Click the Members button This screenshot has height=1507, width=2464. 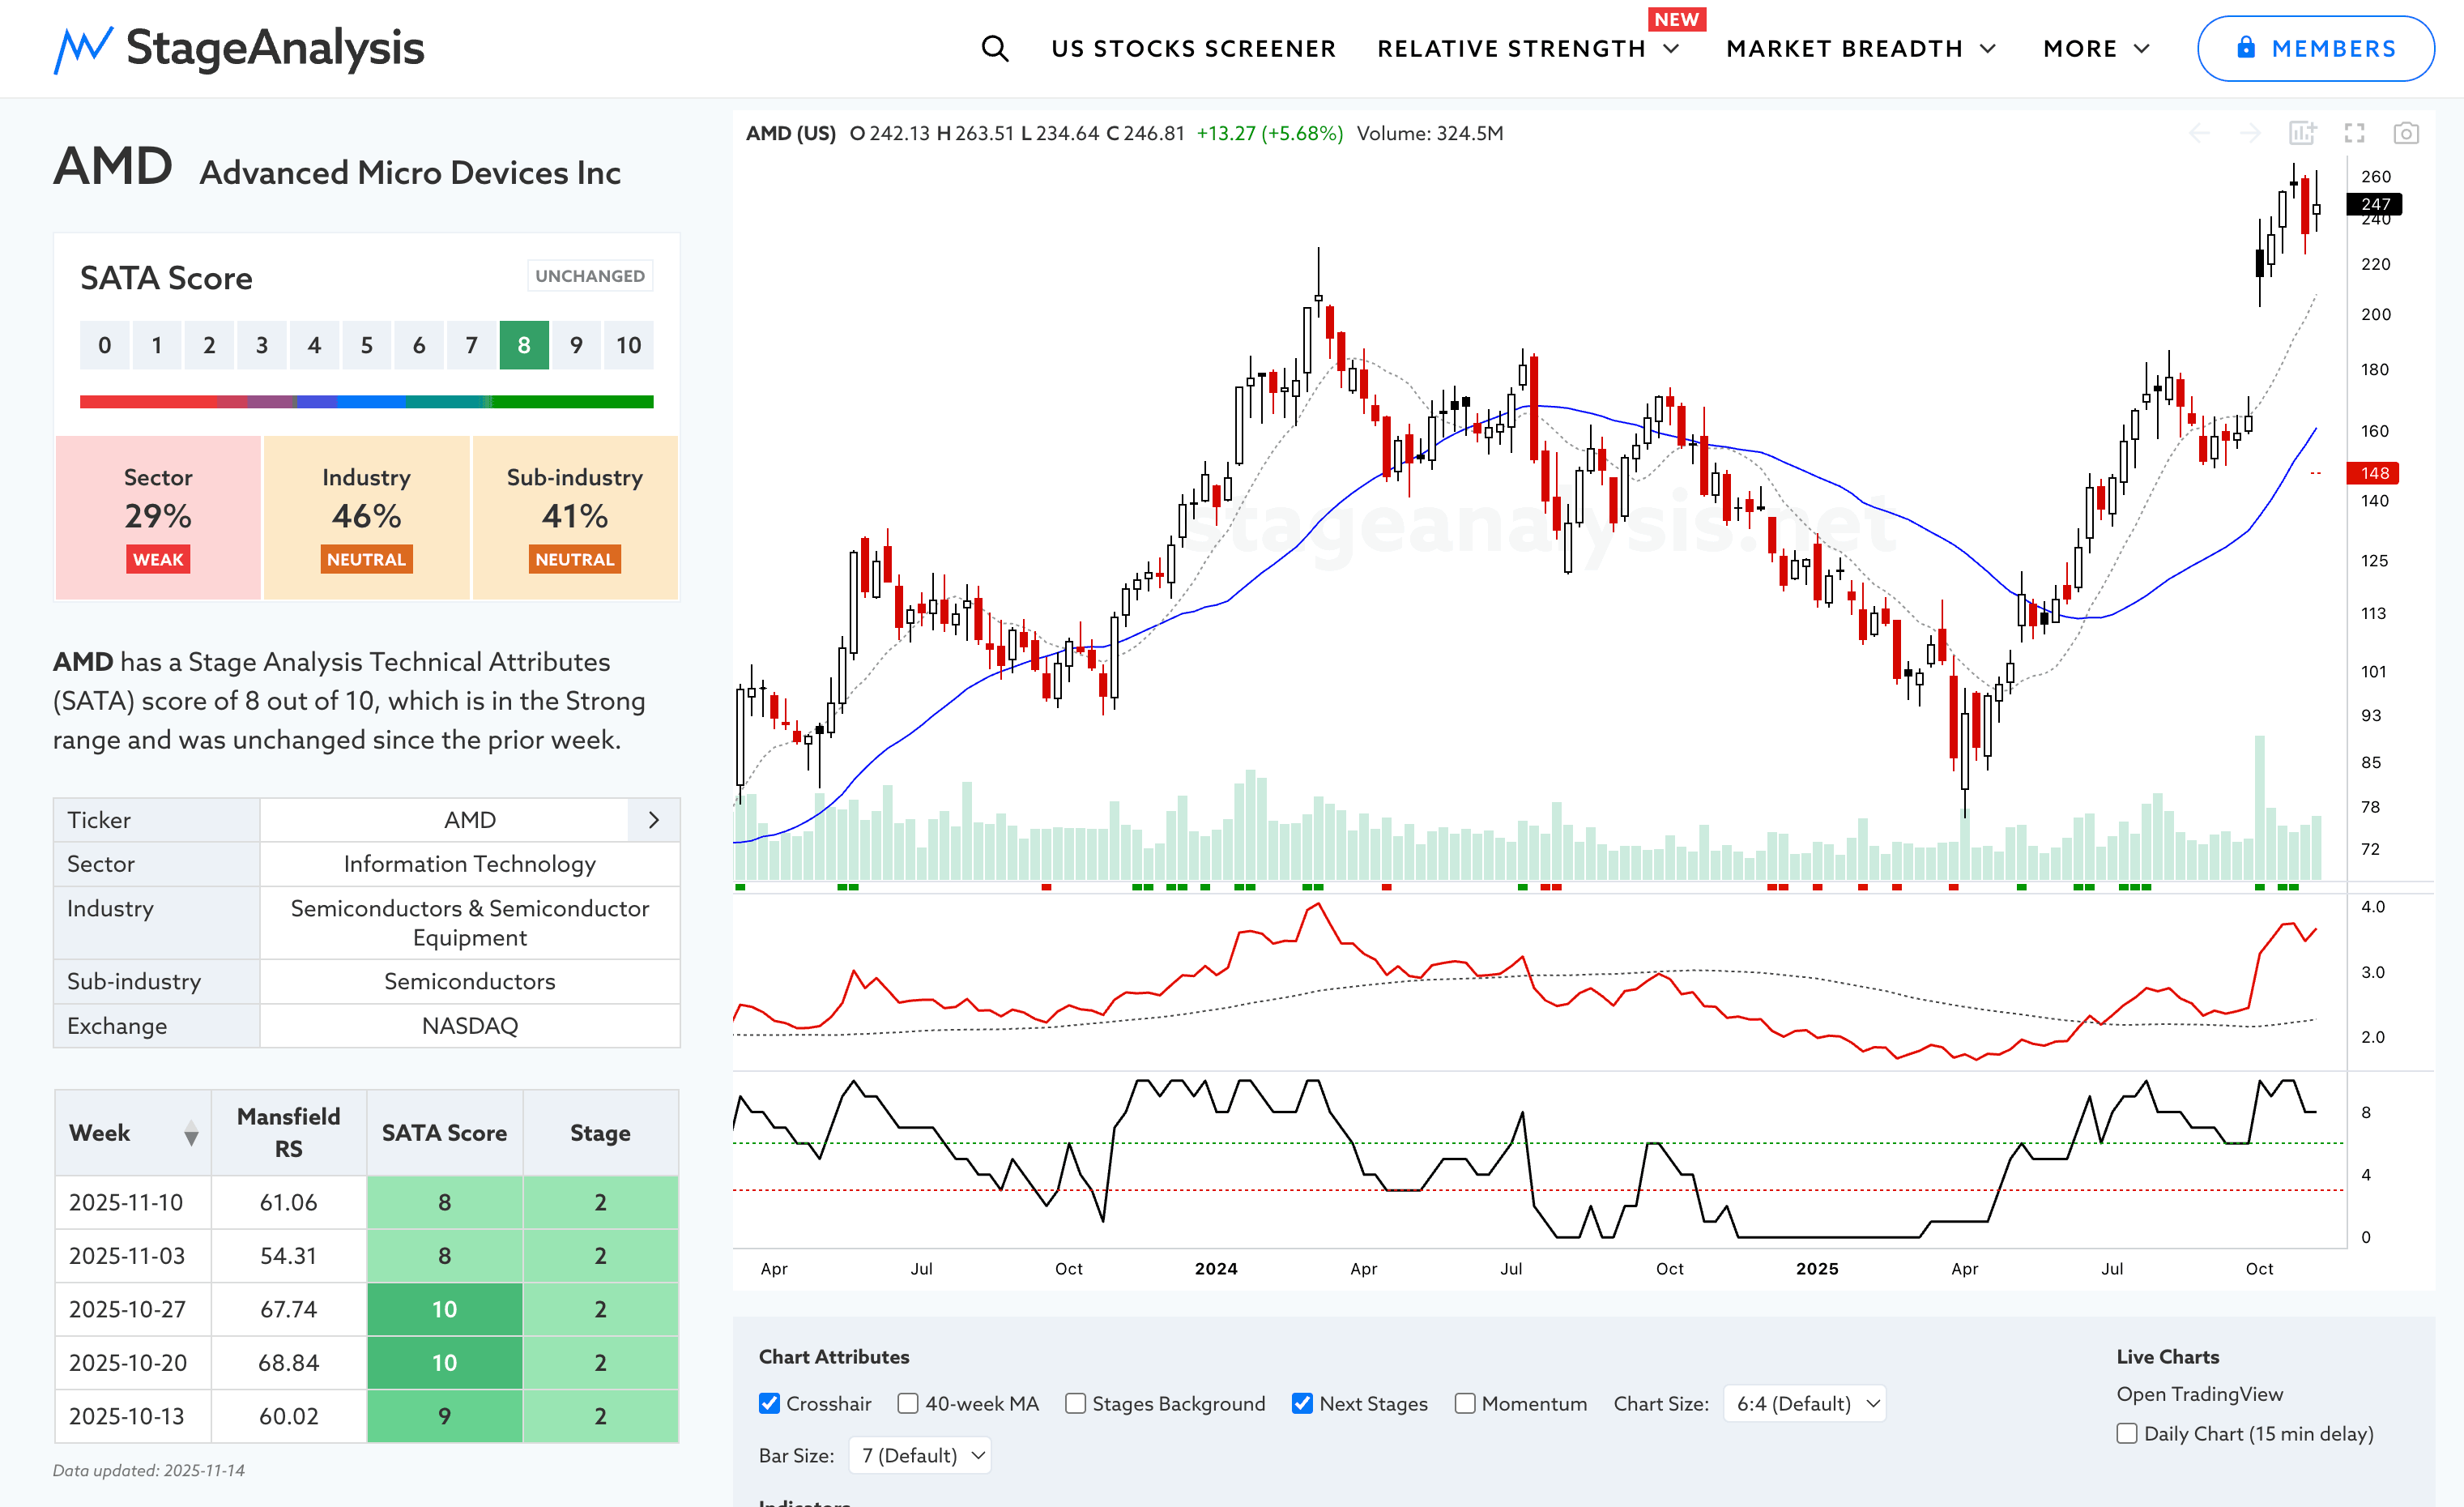click(x=2315, y=48)
